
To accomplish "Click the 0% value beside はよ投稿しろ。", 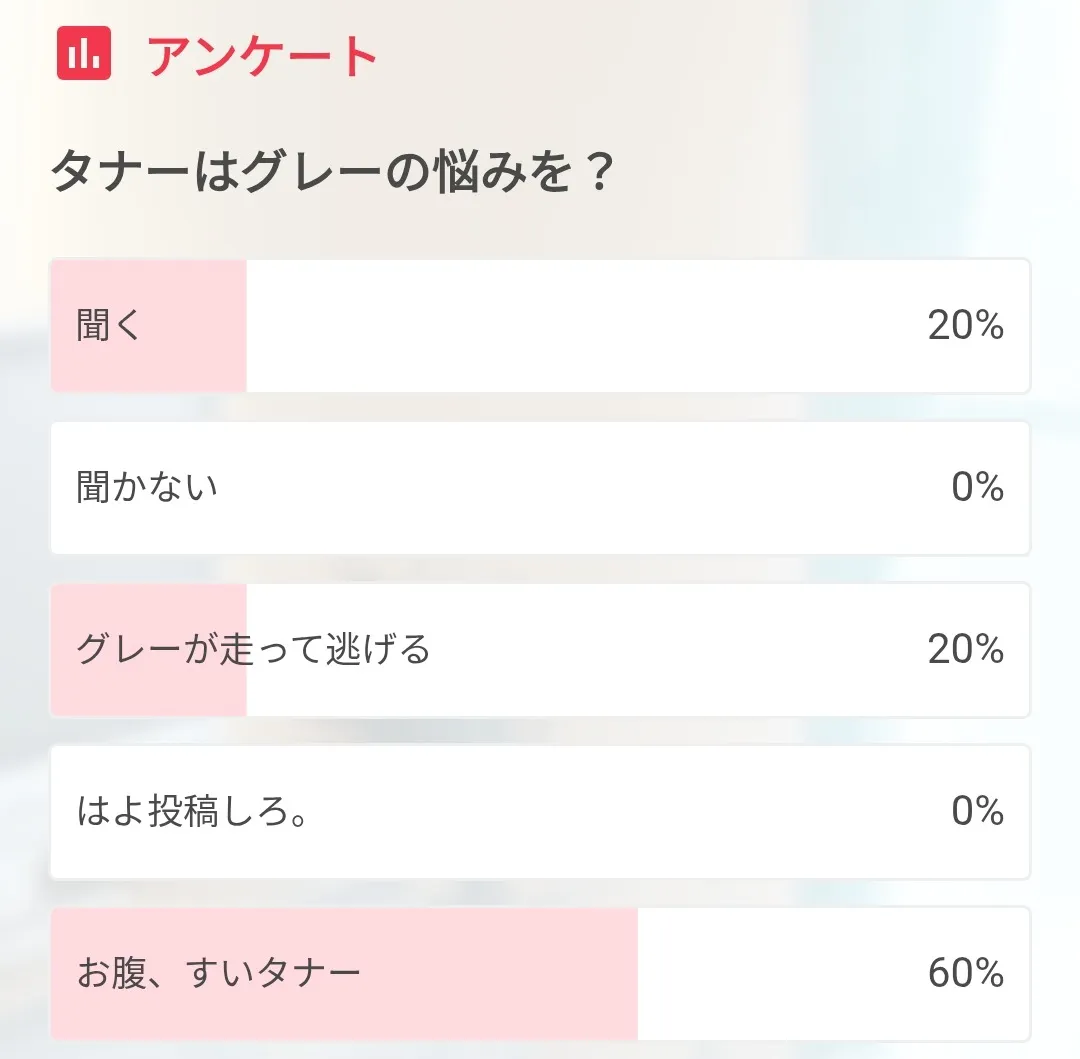I will tap(977, 812).
